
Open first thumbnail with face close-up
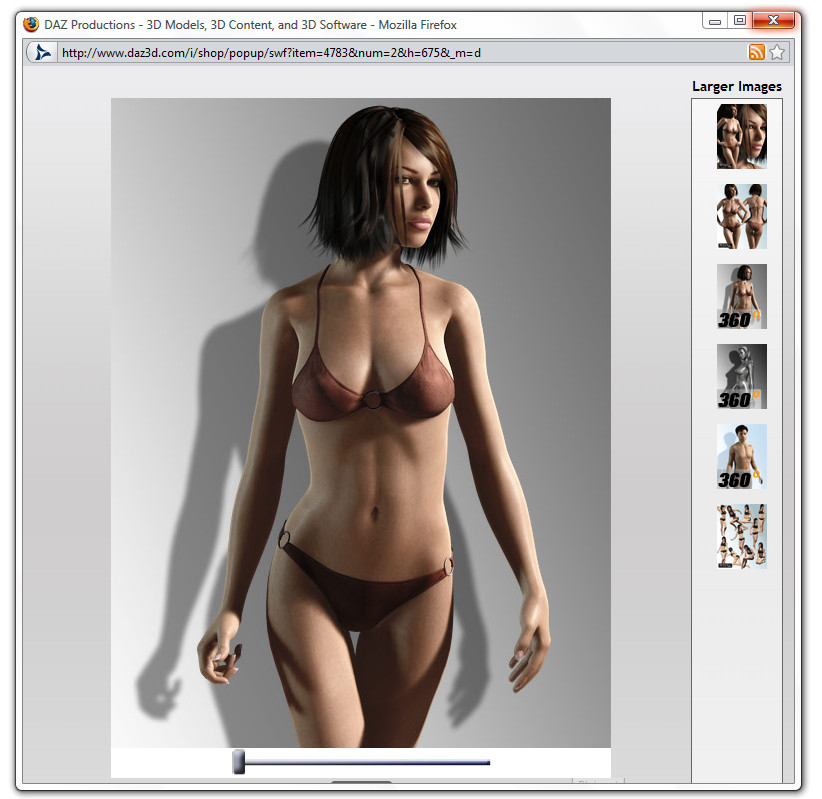[x=741, y=136]
